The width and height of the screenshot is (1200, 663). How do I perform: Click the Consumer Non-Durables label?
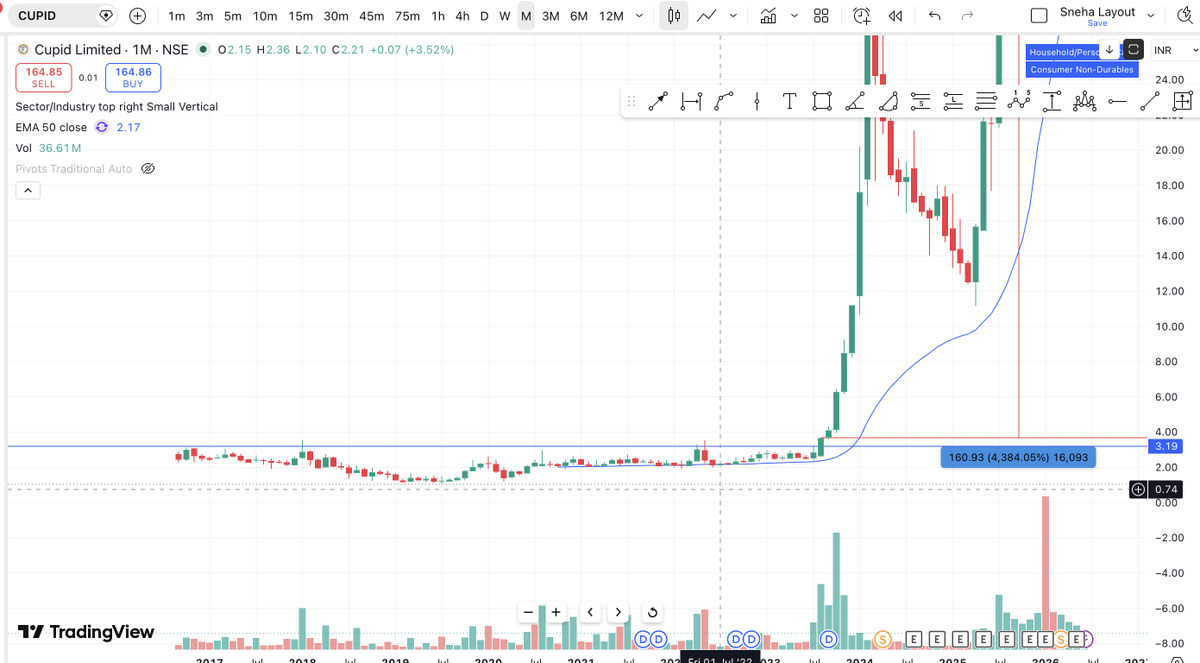[1082, 70]
